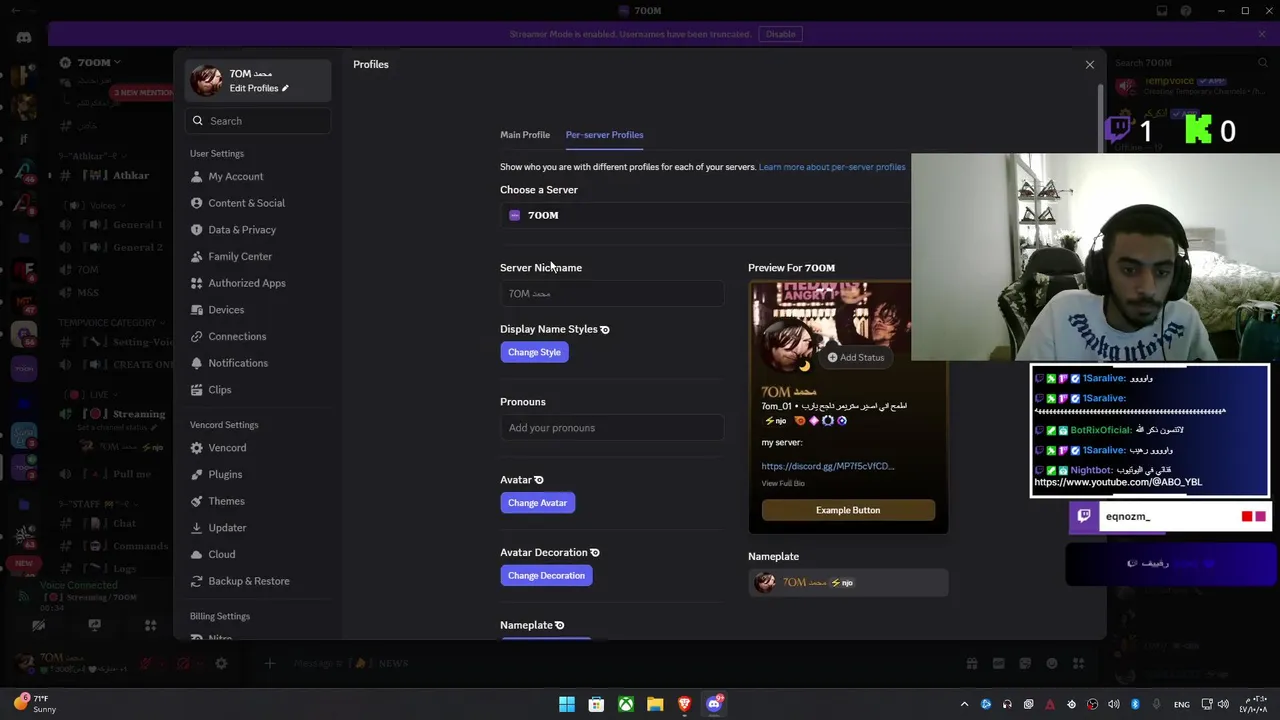The image size is (1280, 720).
Task: Open the weather widget on taskbar
Action: point(34,704)
